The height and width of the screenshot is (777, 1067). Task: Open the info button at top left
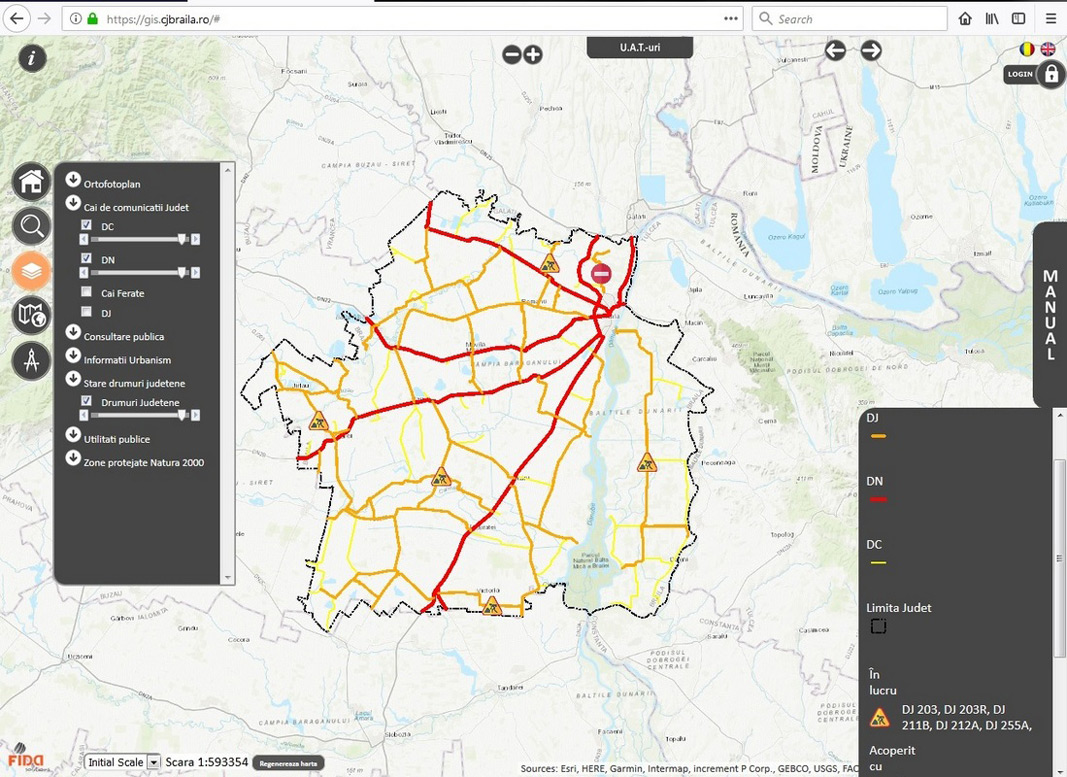tap(32, 58)
